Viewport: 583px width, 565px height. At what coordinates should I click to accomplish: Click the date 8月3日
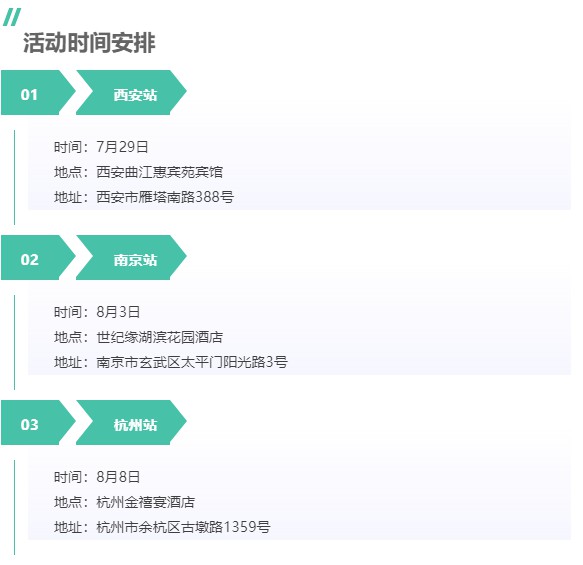(118, 312)
